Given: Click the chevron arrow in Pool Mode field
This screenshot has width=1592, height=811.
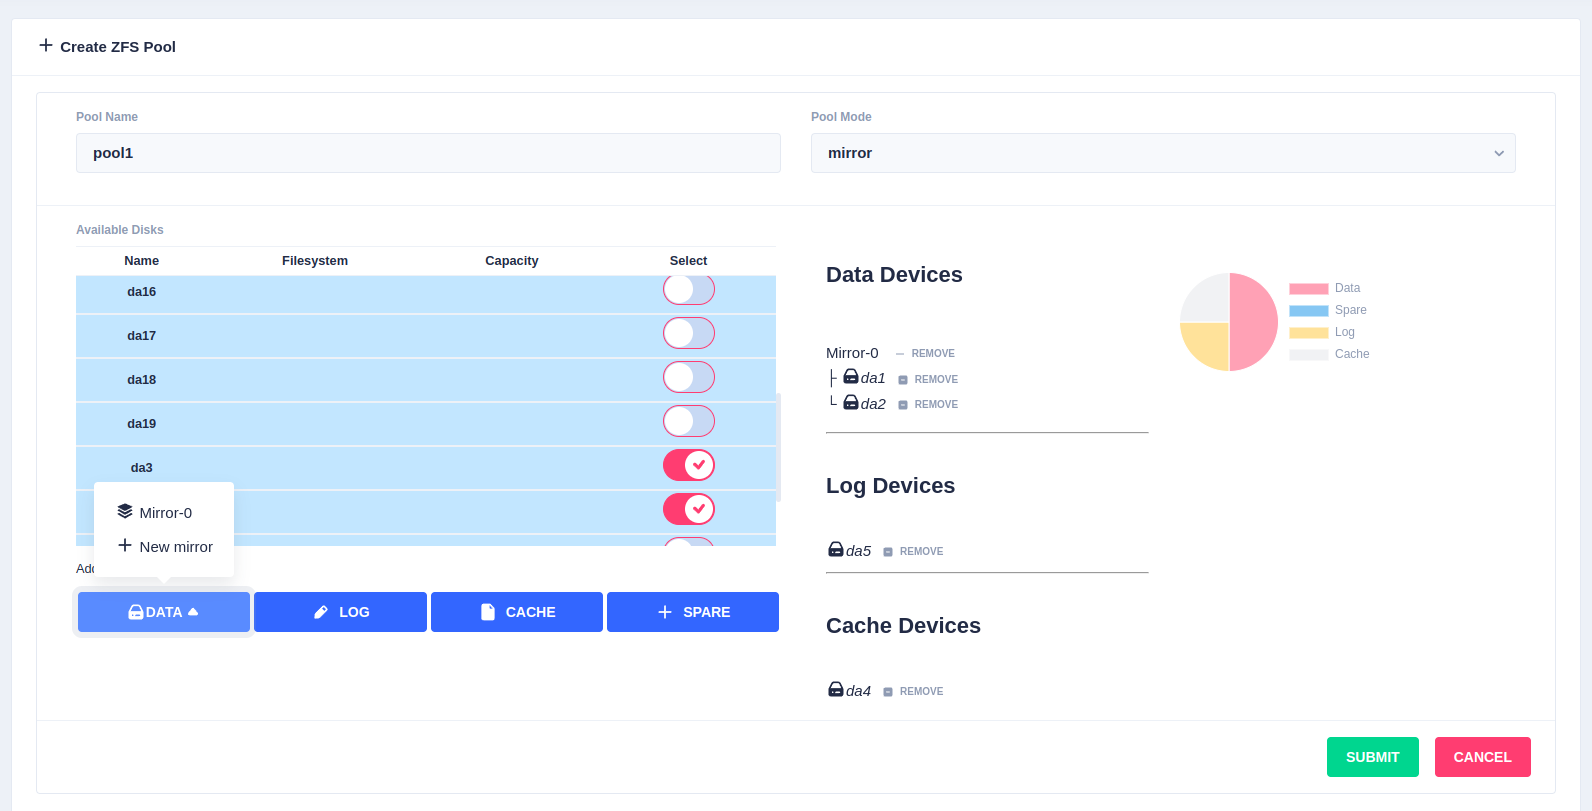Looking at the screenshot, I should click(x=1499, y=153).
